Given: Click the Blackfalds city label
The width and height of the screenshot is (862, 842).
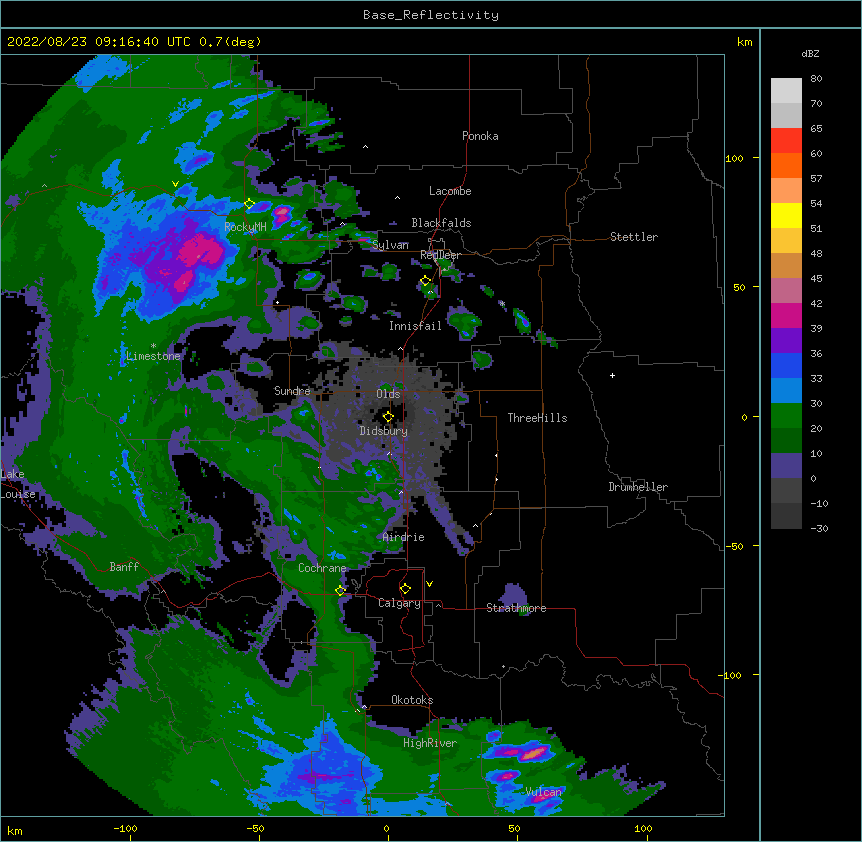Looking at the screenshot, I should [x=441, y=223].
